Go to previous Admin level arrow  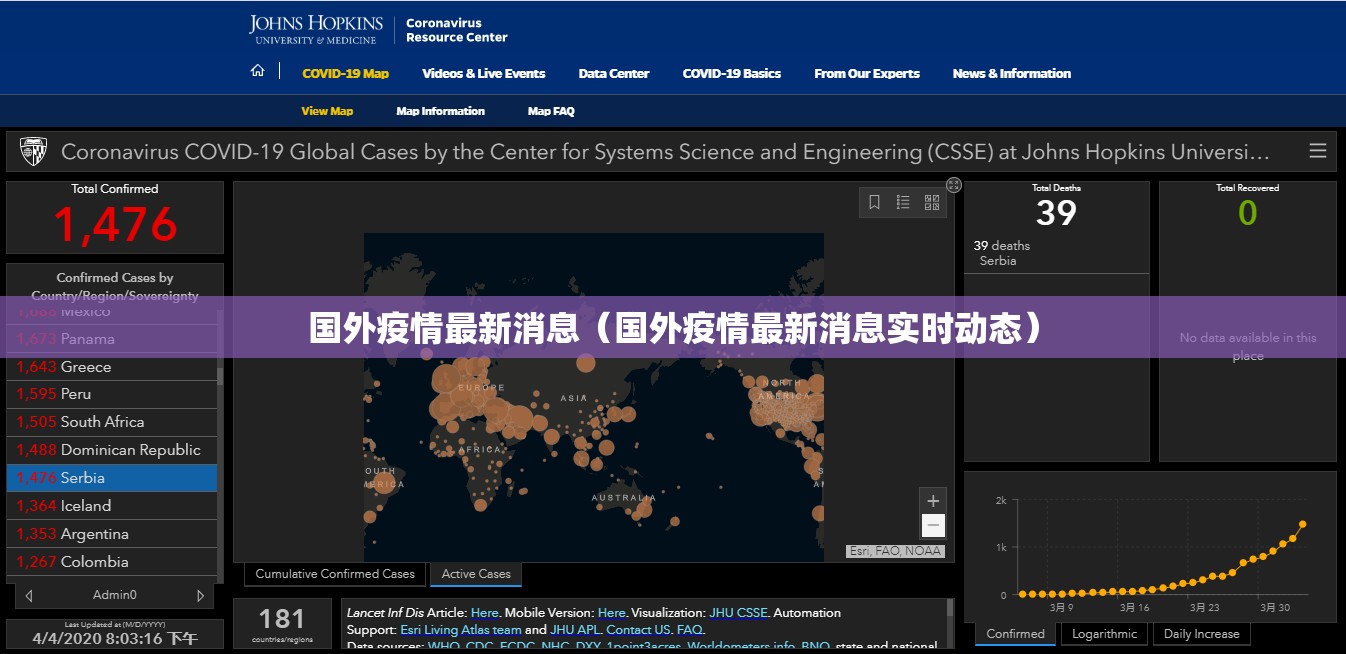click(x=29, y=595)
